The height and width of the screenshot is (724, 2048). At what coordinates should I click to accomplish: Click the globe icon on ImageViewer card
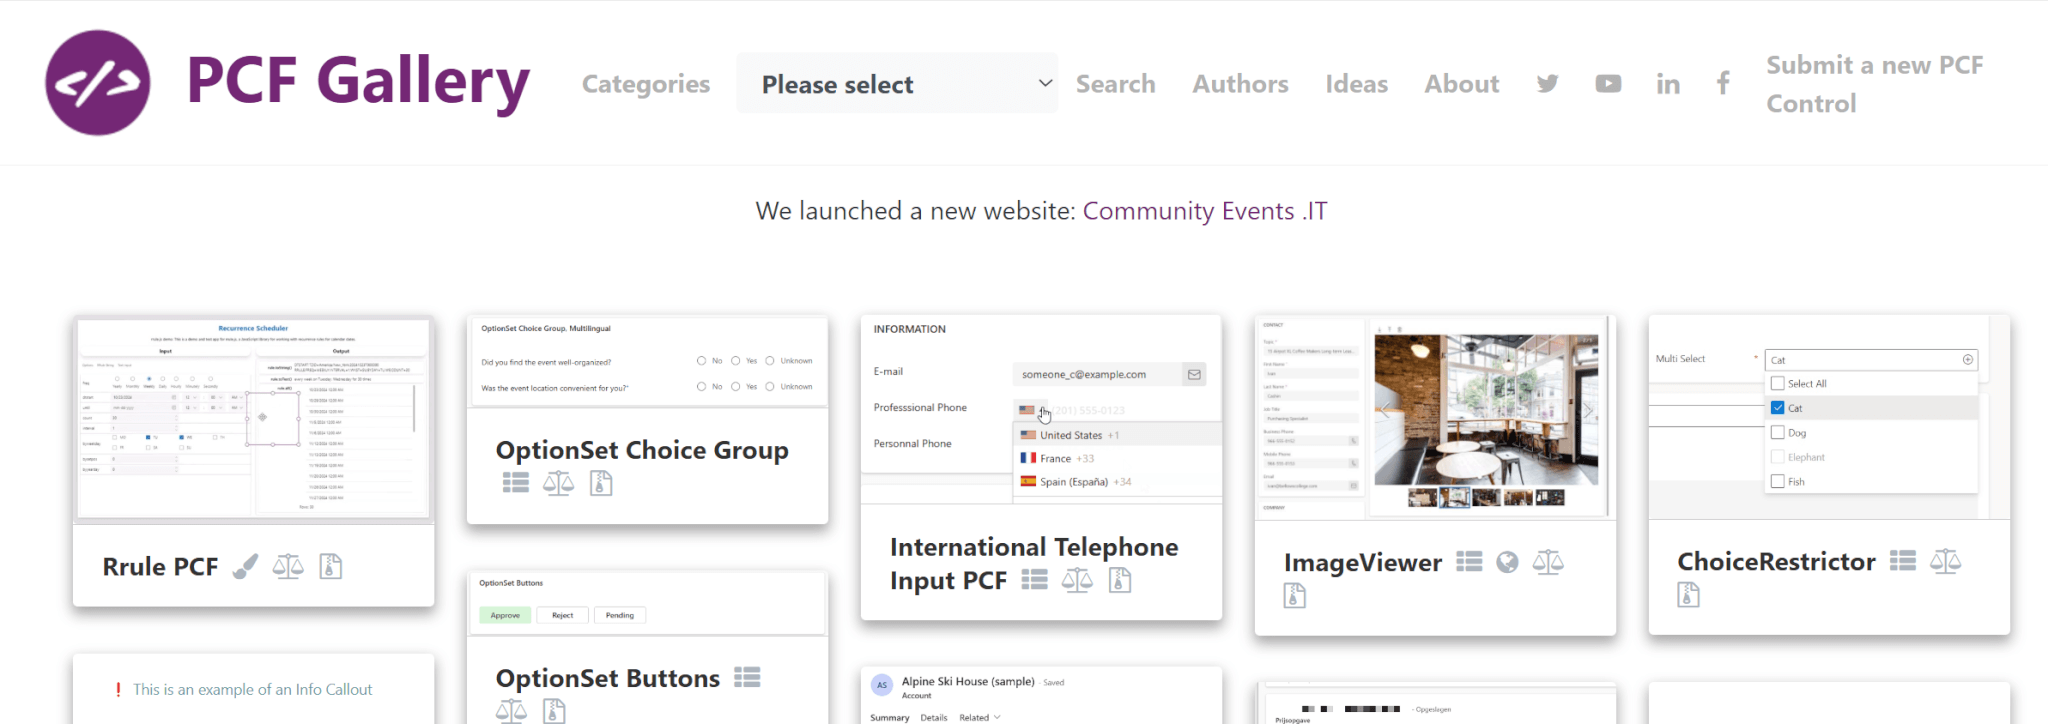1507,563
